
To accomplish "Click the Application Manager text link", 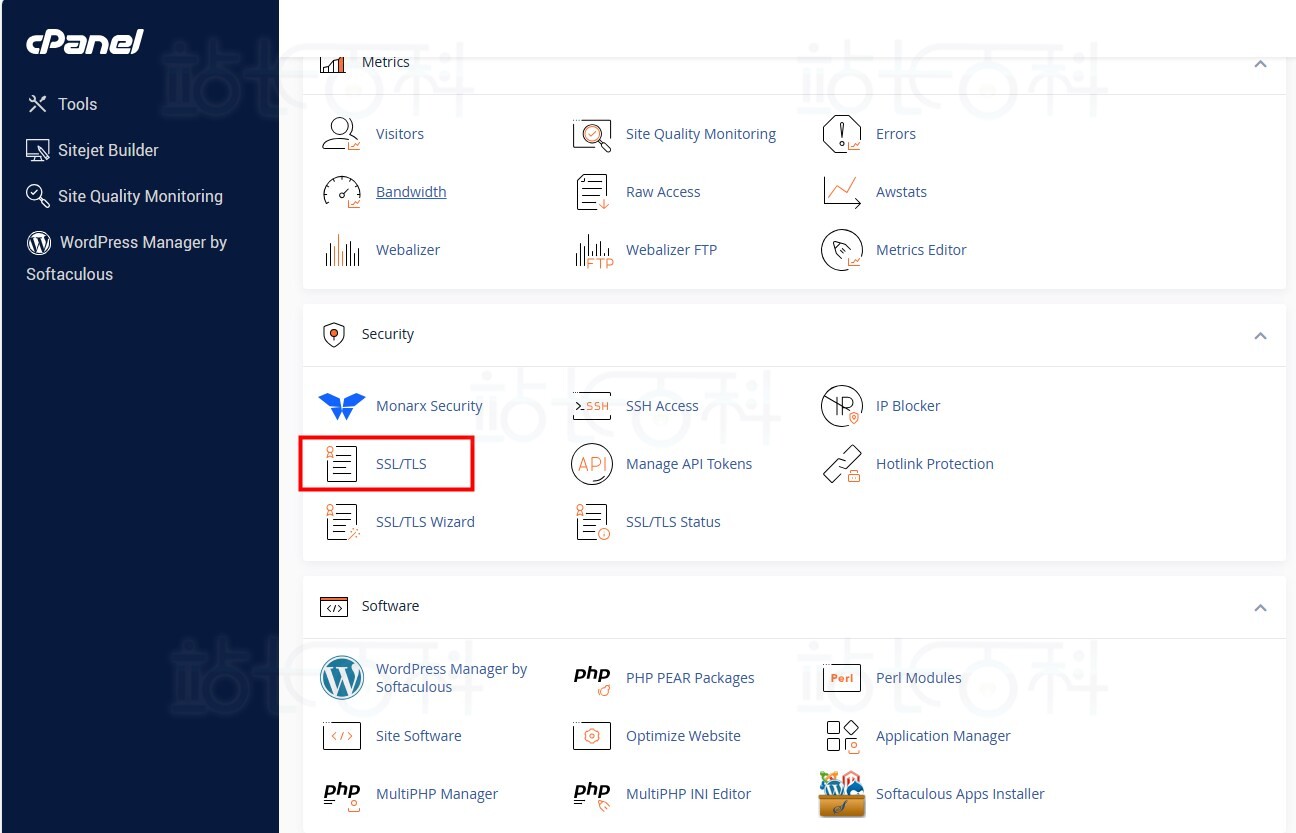I will [943, 736].
